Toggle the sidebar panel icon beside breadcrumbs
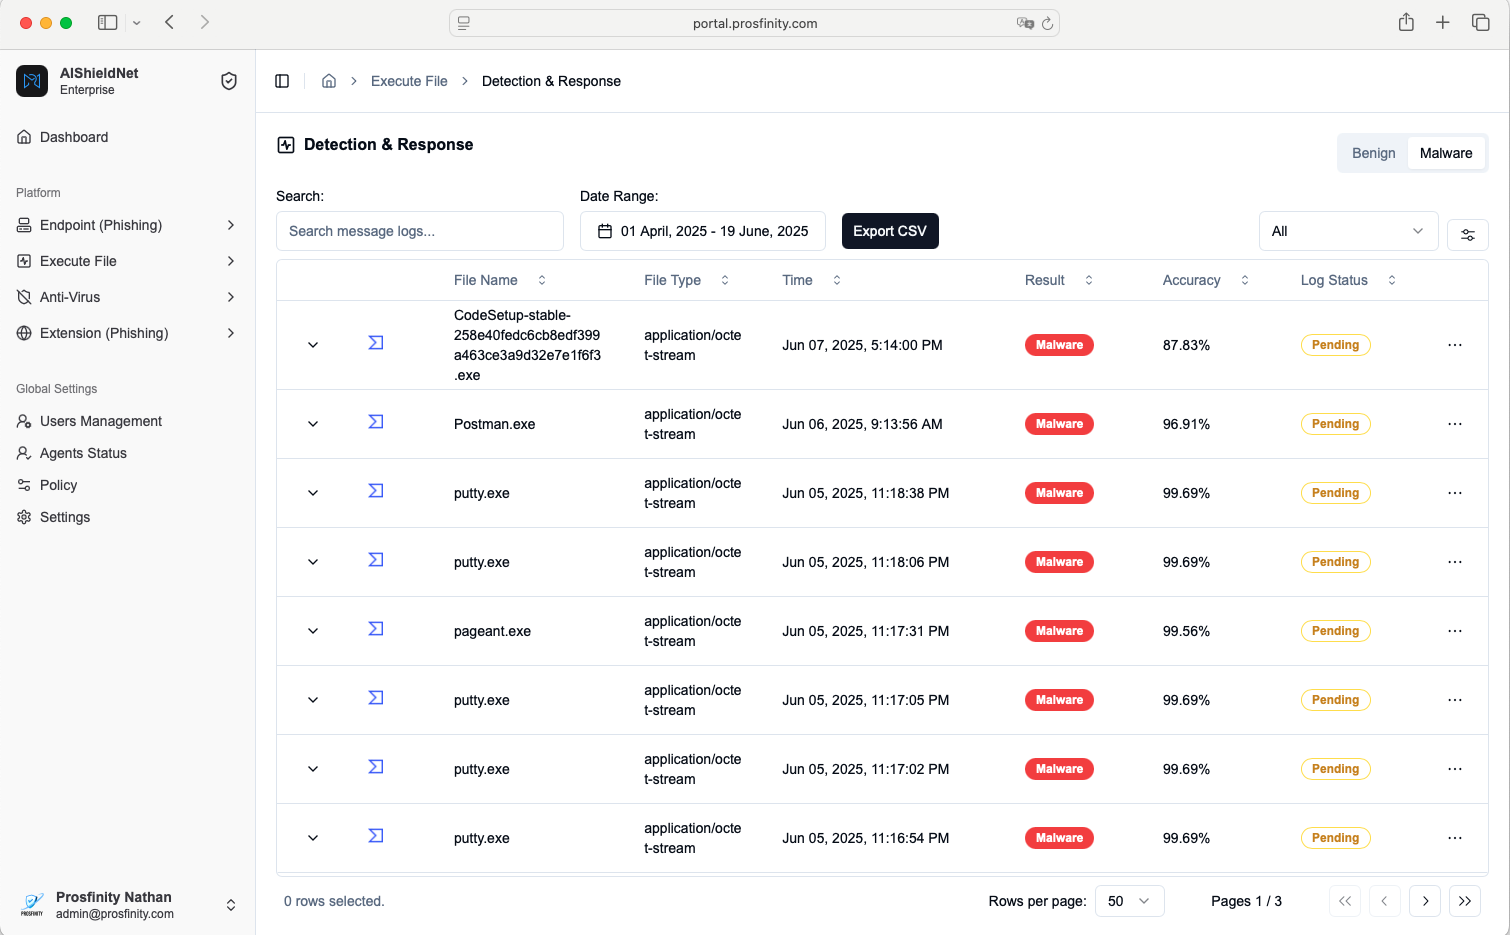Image resolution: width=1510 pixels, height=935 pixels. 282,81
